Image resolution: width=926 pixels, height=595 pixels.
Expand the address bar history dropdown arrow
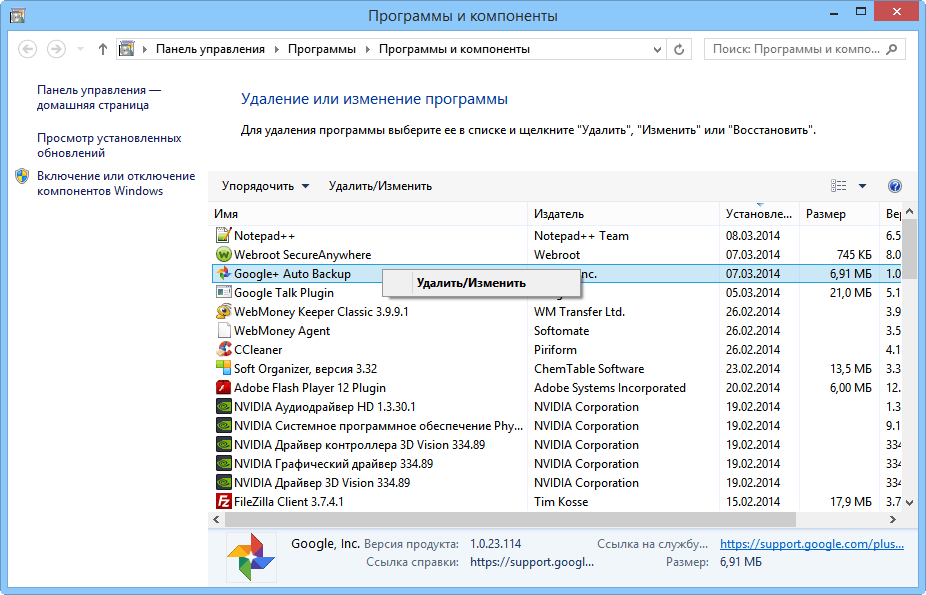(x=655, y=48)
